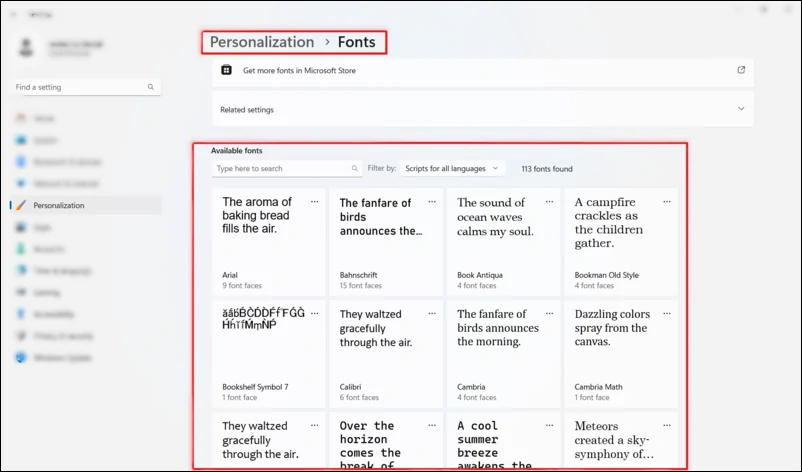This screenshot has height=472, width=802.
Task: Click the open-external icon on Microsoft Store row
Action: coord(741,70)
